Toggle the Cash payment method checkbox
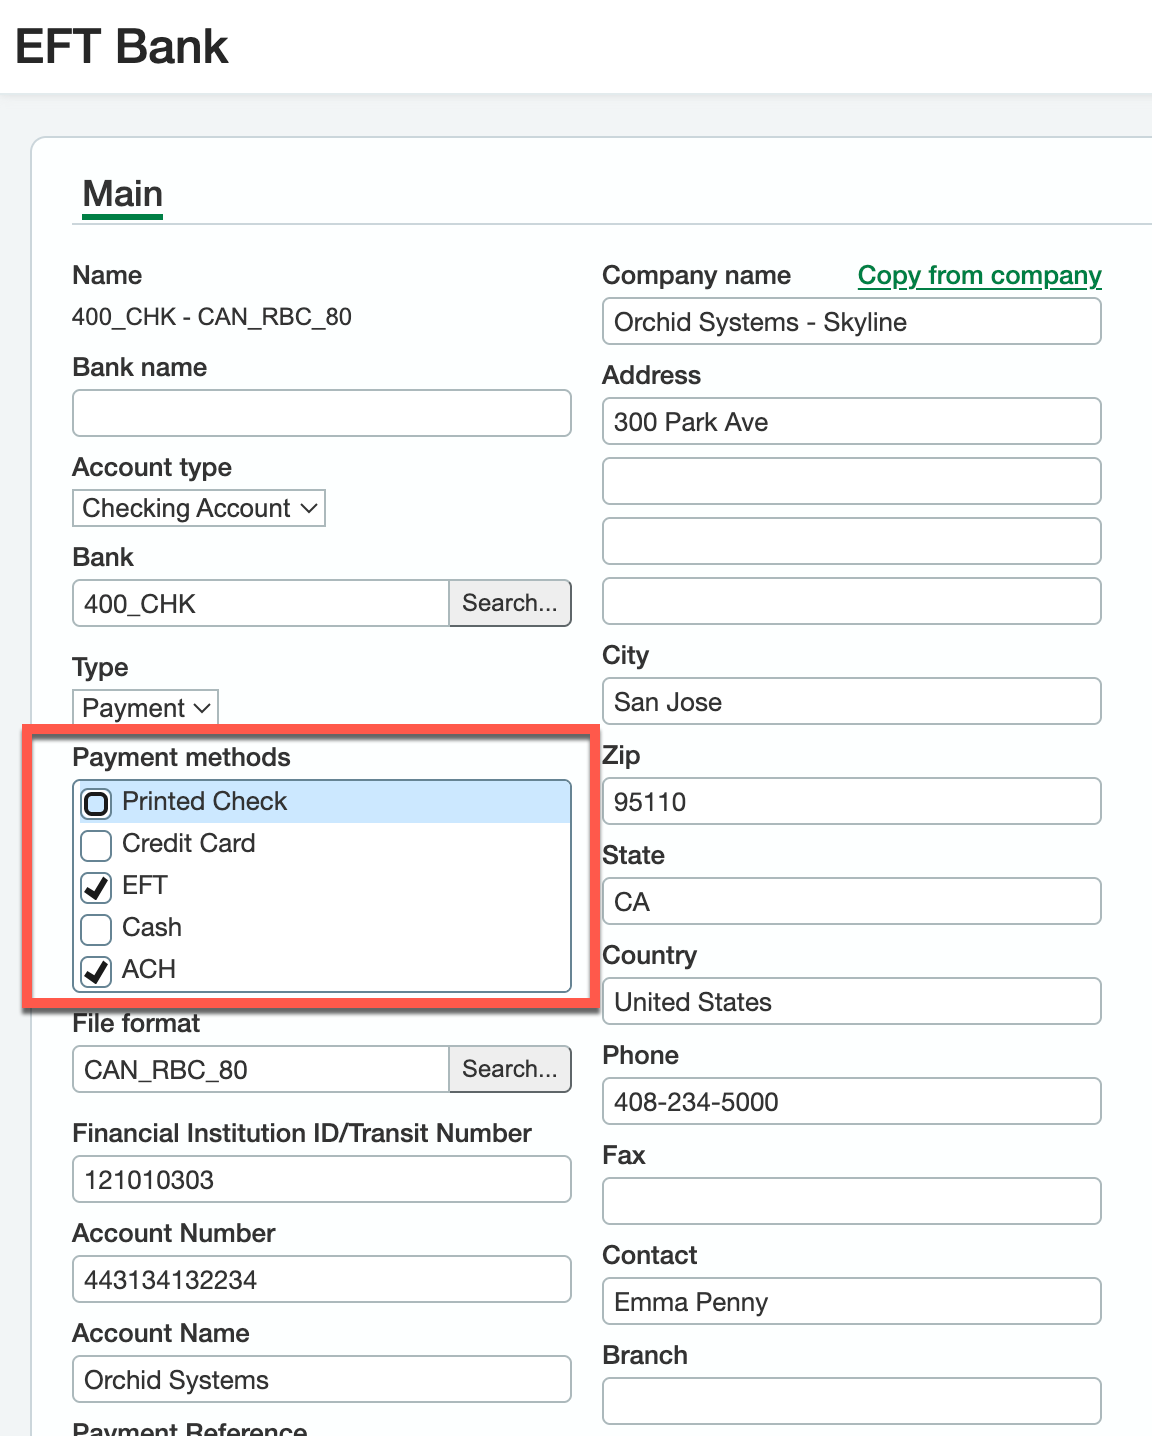 97,929
